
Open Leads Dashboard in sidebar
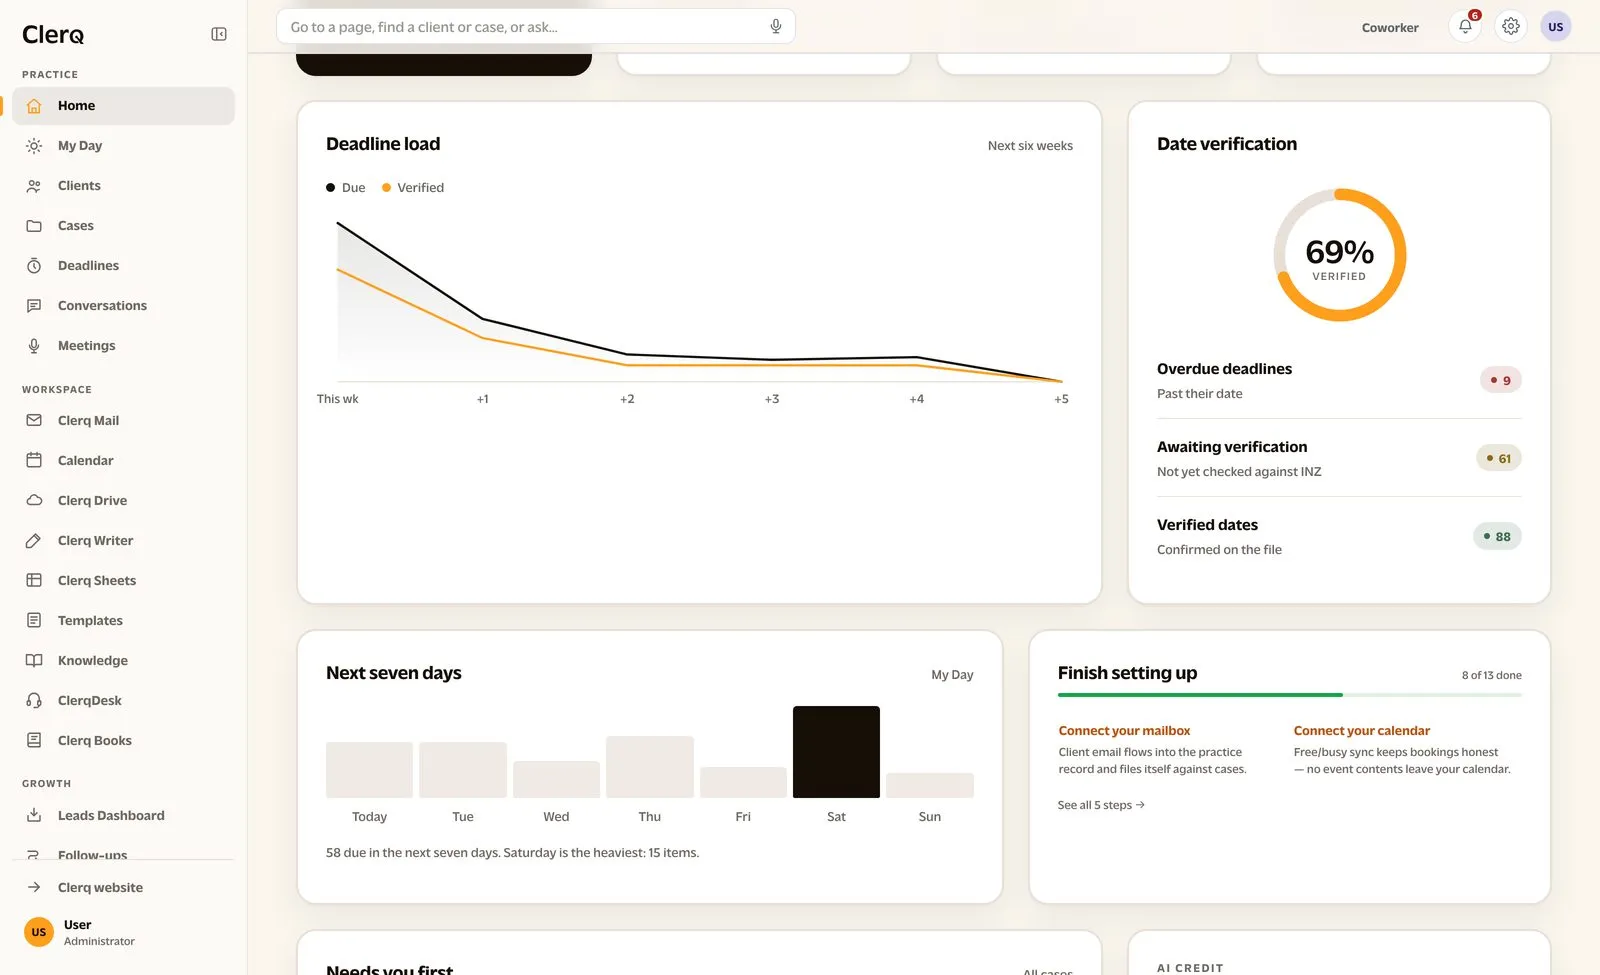pyautogui.click(x=124, y=816)
